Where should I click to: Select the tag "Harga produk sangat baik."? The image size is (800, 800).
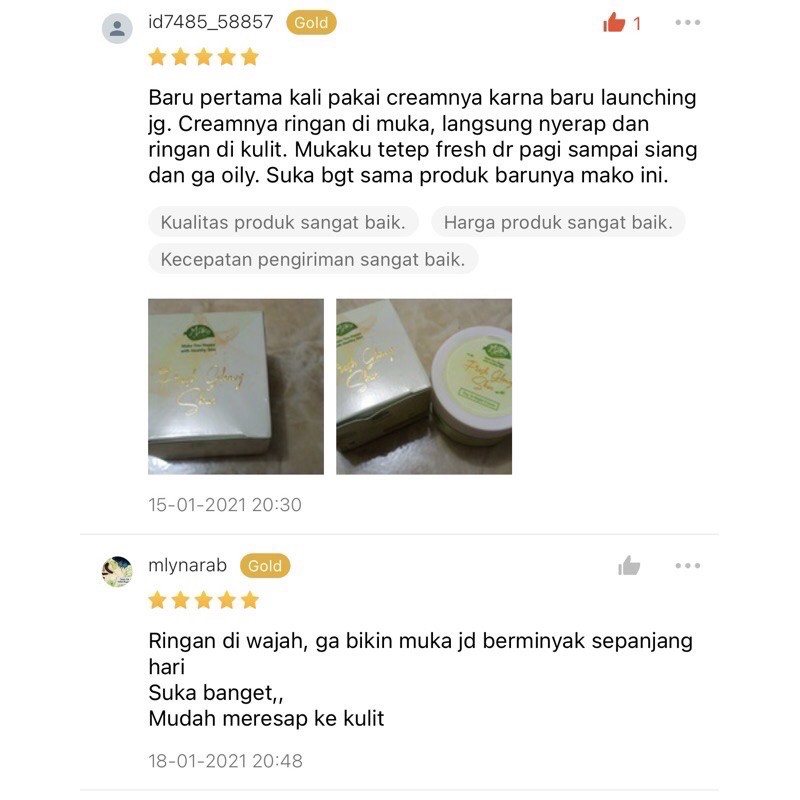(x=558, y=222)
